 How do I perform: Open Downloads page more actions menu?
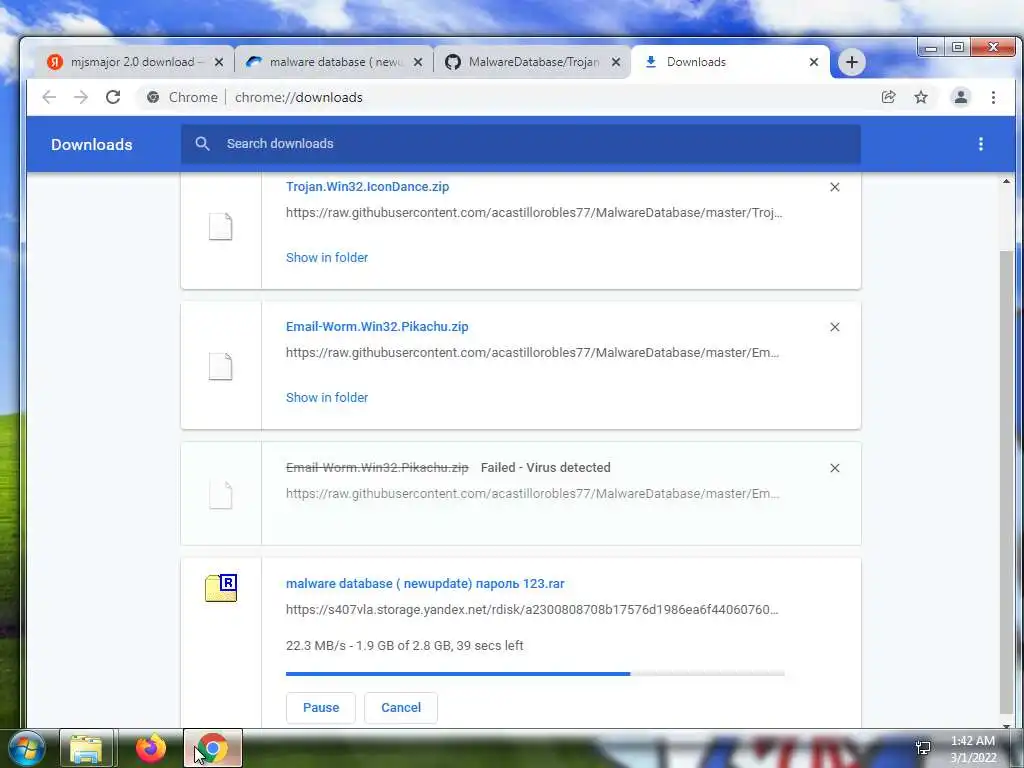click(980, 144)
